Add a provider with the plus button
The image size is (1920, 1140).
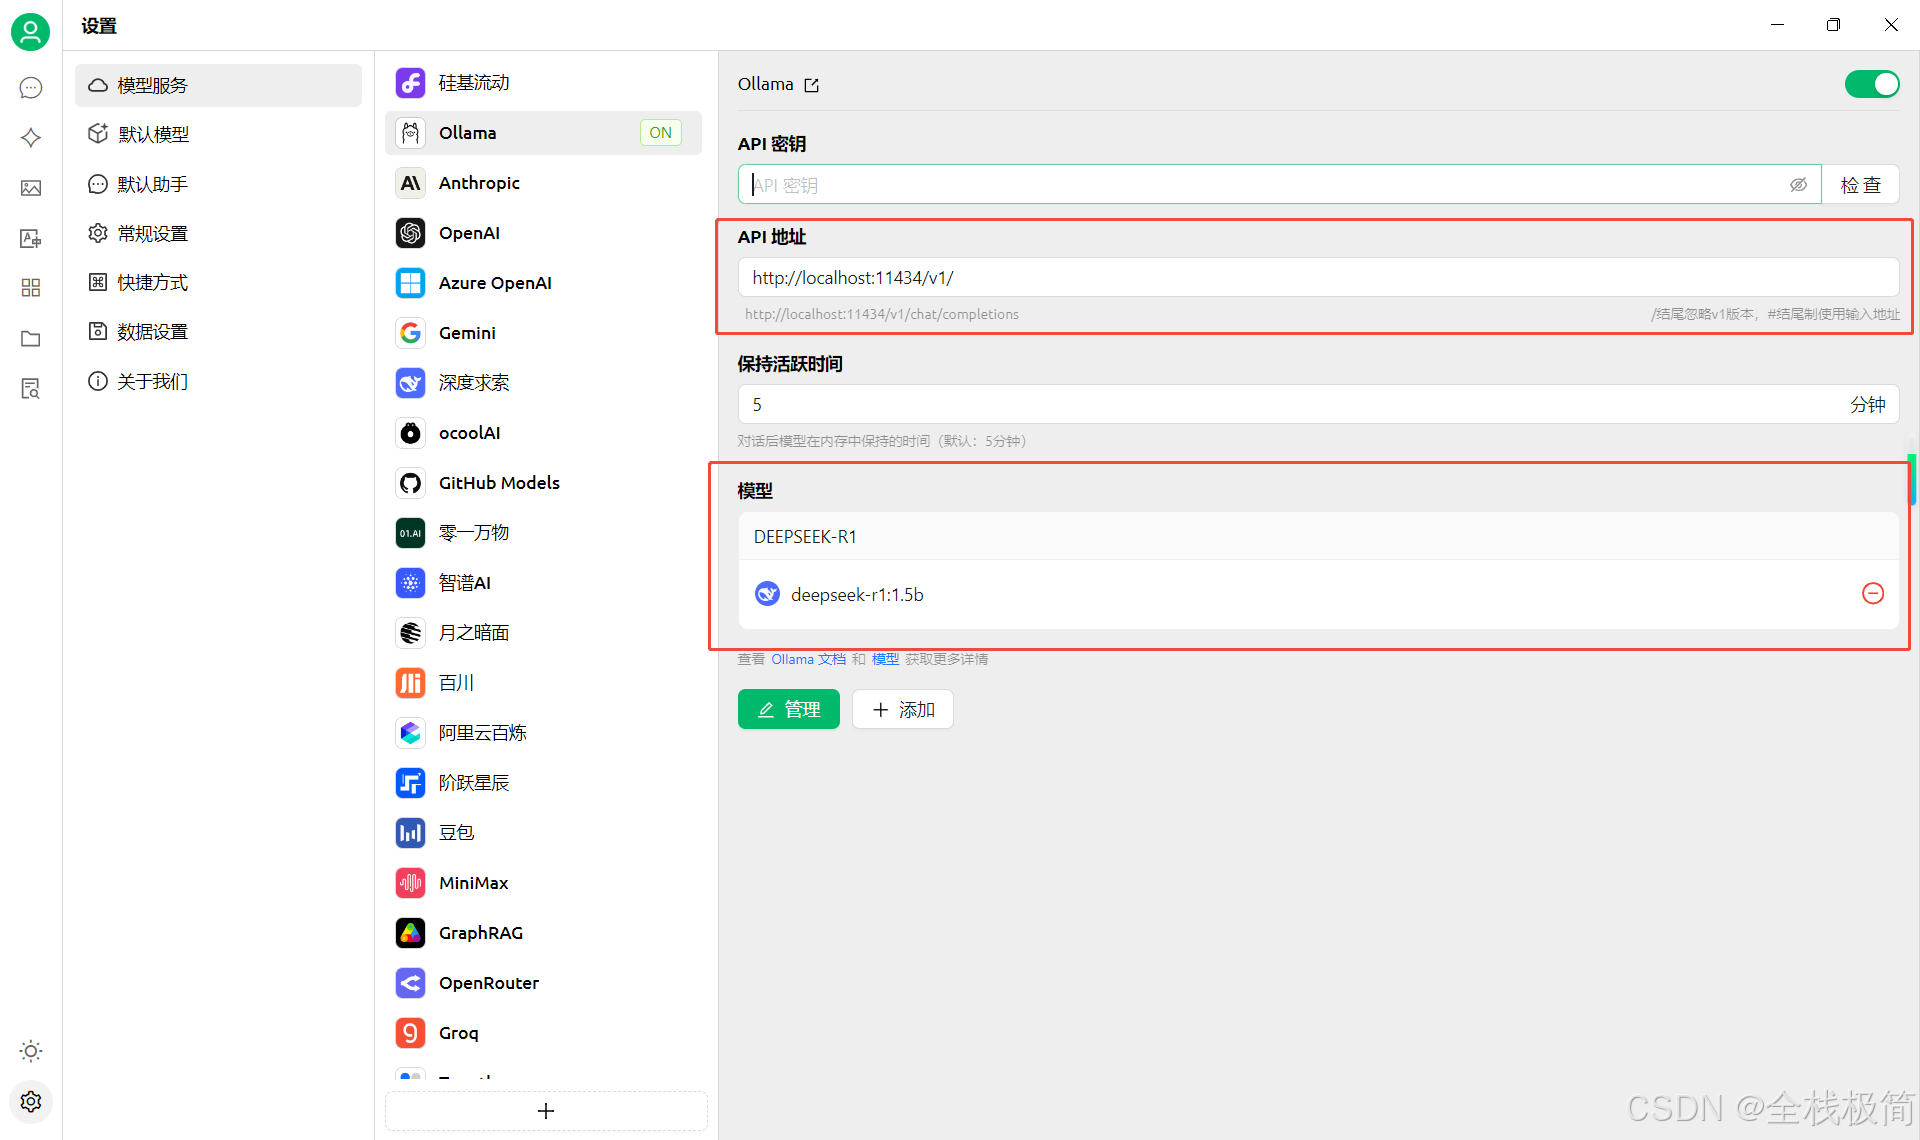click(546, 1111)
